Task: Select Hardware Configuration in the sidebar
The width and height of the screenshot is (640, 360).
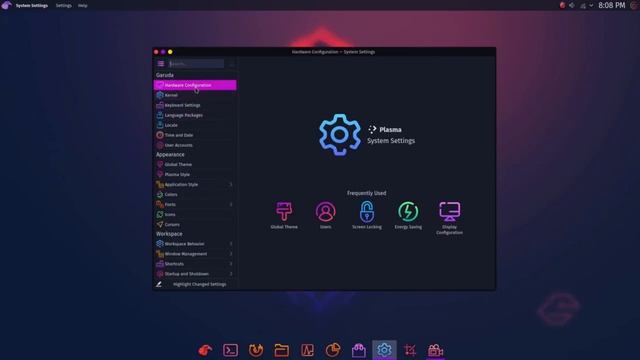Action: (195, 85)
